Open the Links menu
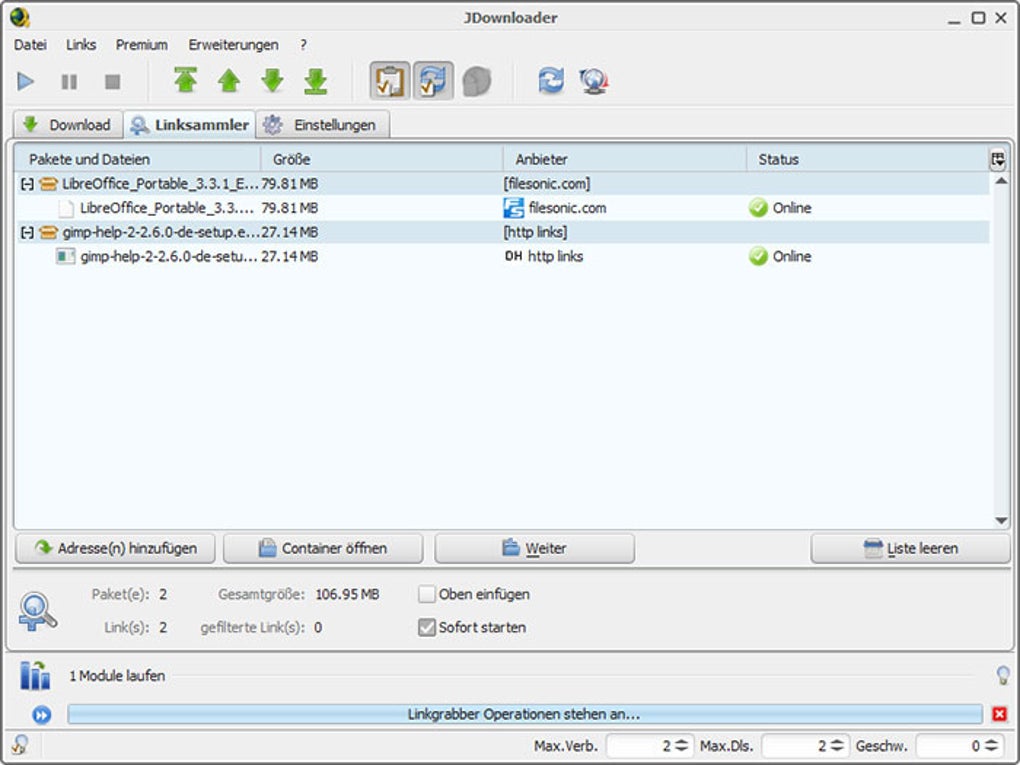This screenshot has width=1020, height=765. point(81,45)
